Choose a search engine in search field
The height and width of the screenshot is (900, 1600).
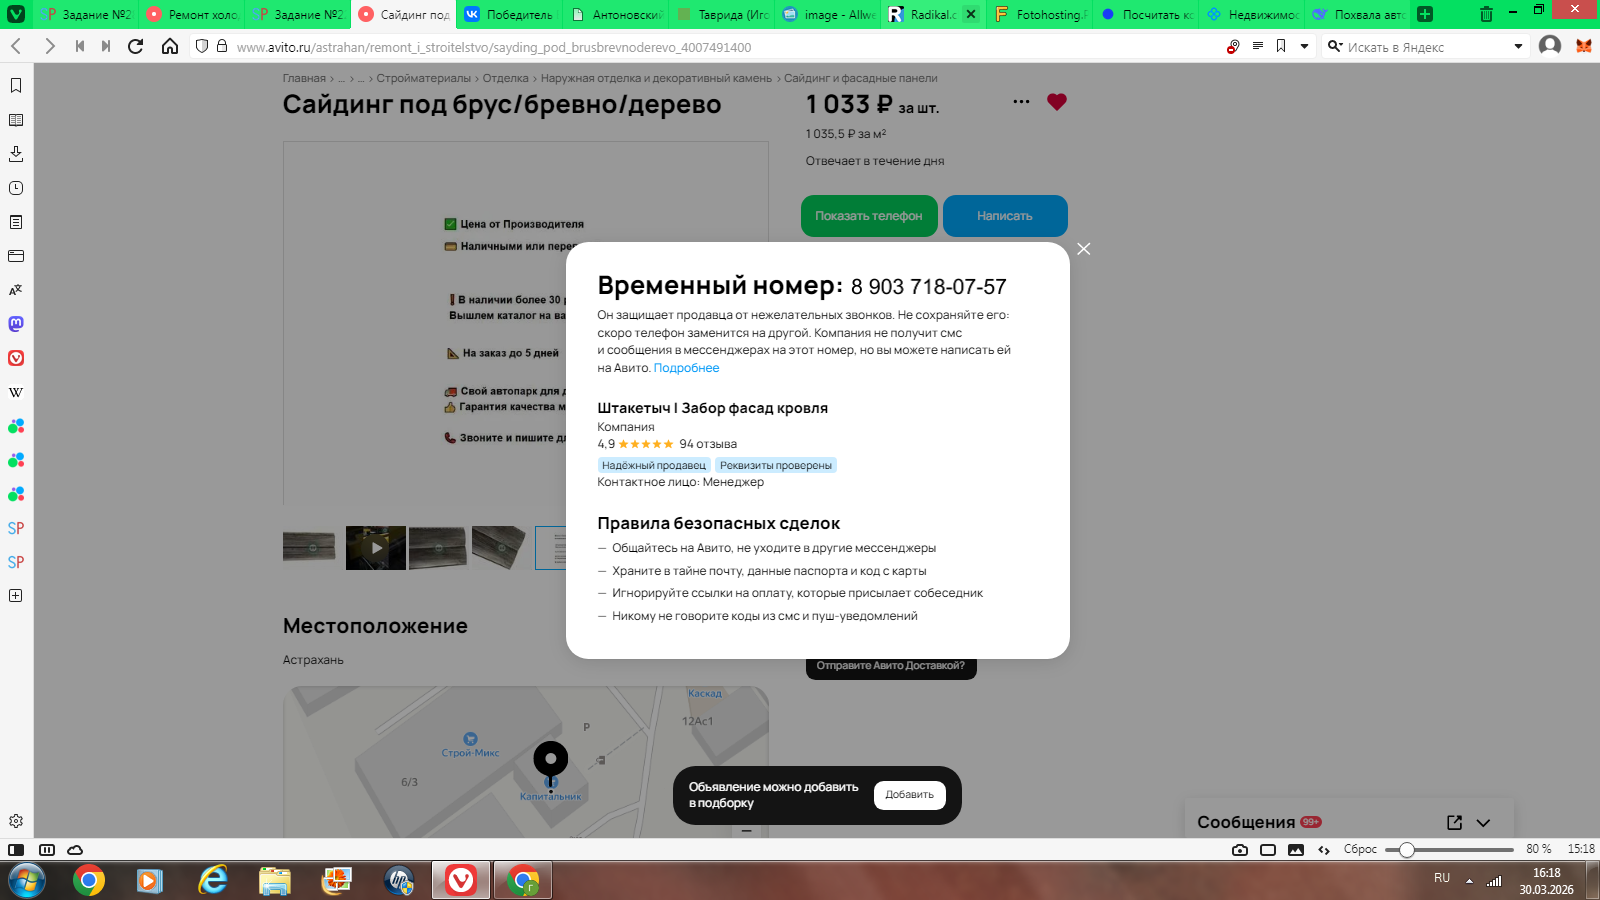pyautogui.click(x=1335, y=46)
